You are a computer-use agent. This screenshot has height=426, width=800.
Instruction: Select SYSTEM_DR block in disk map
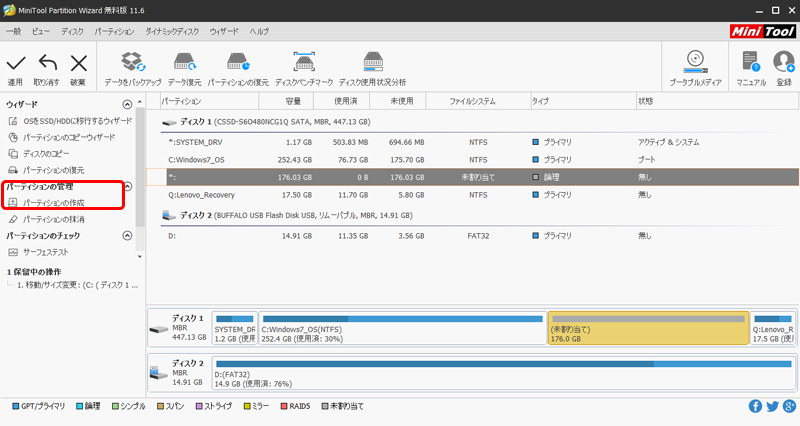pos(235,329)
